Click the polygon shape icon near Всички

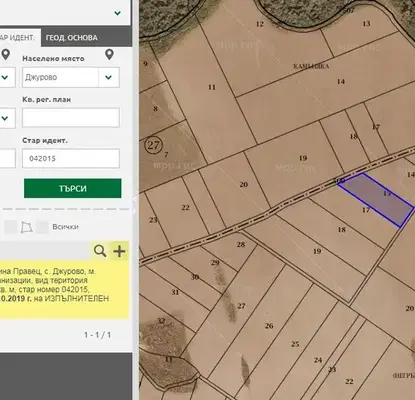(27, 227)
